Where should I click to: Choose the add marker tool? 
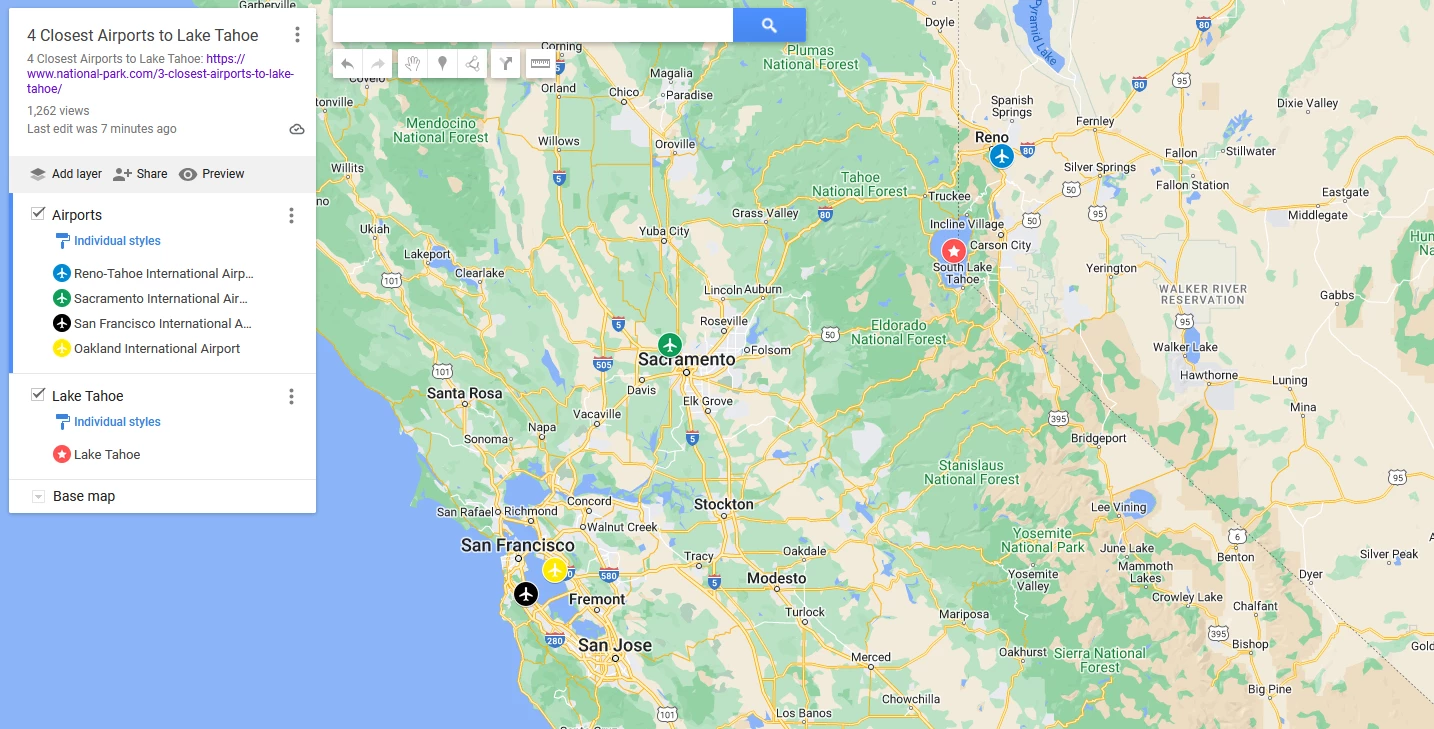coord(442,64)
